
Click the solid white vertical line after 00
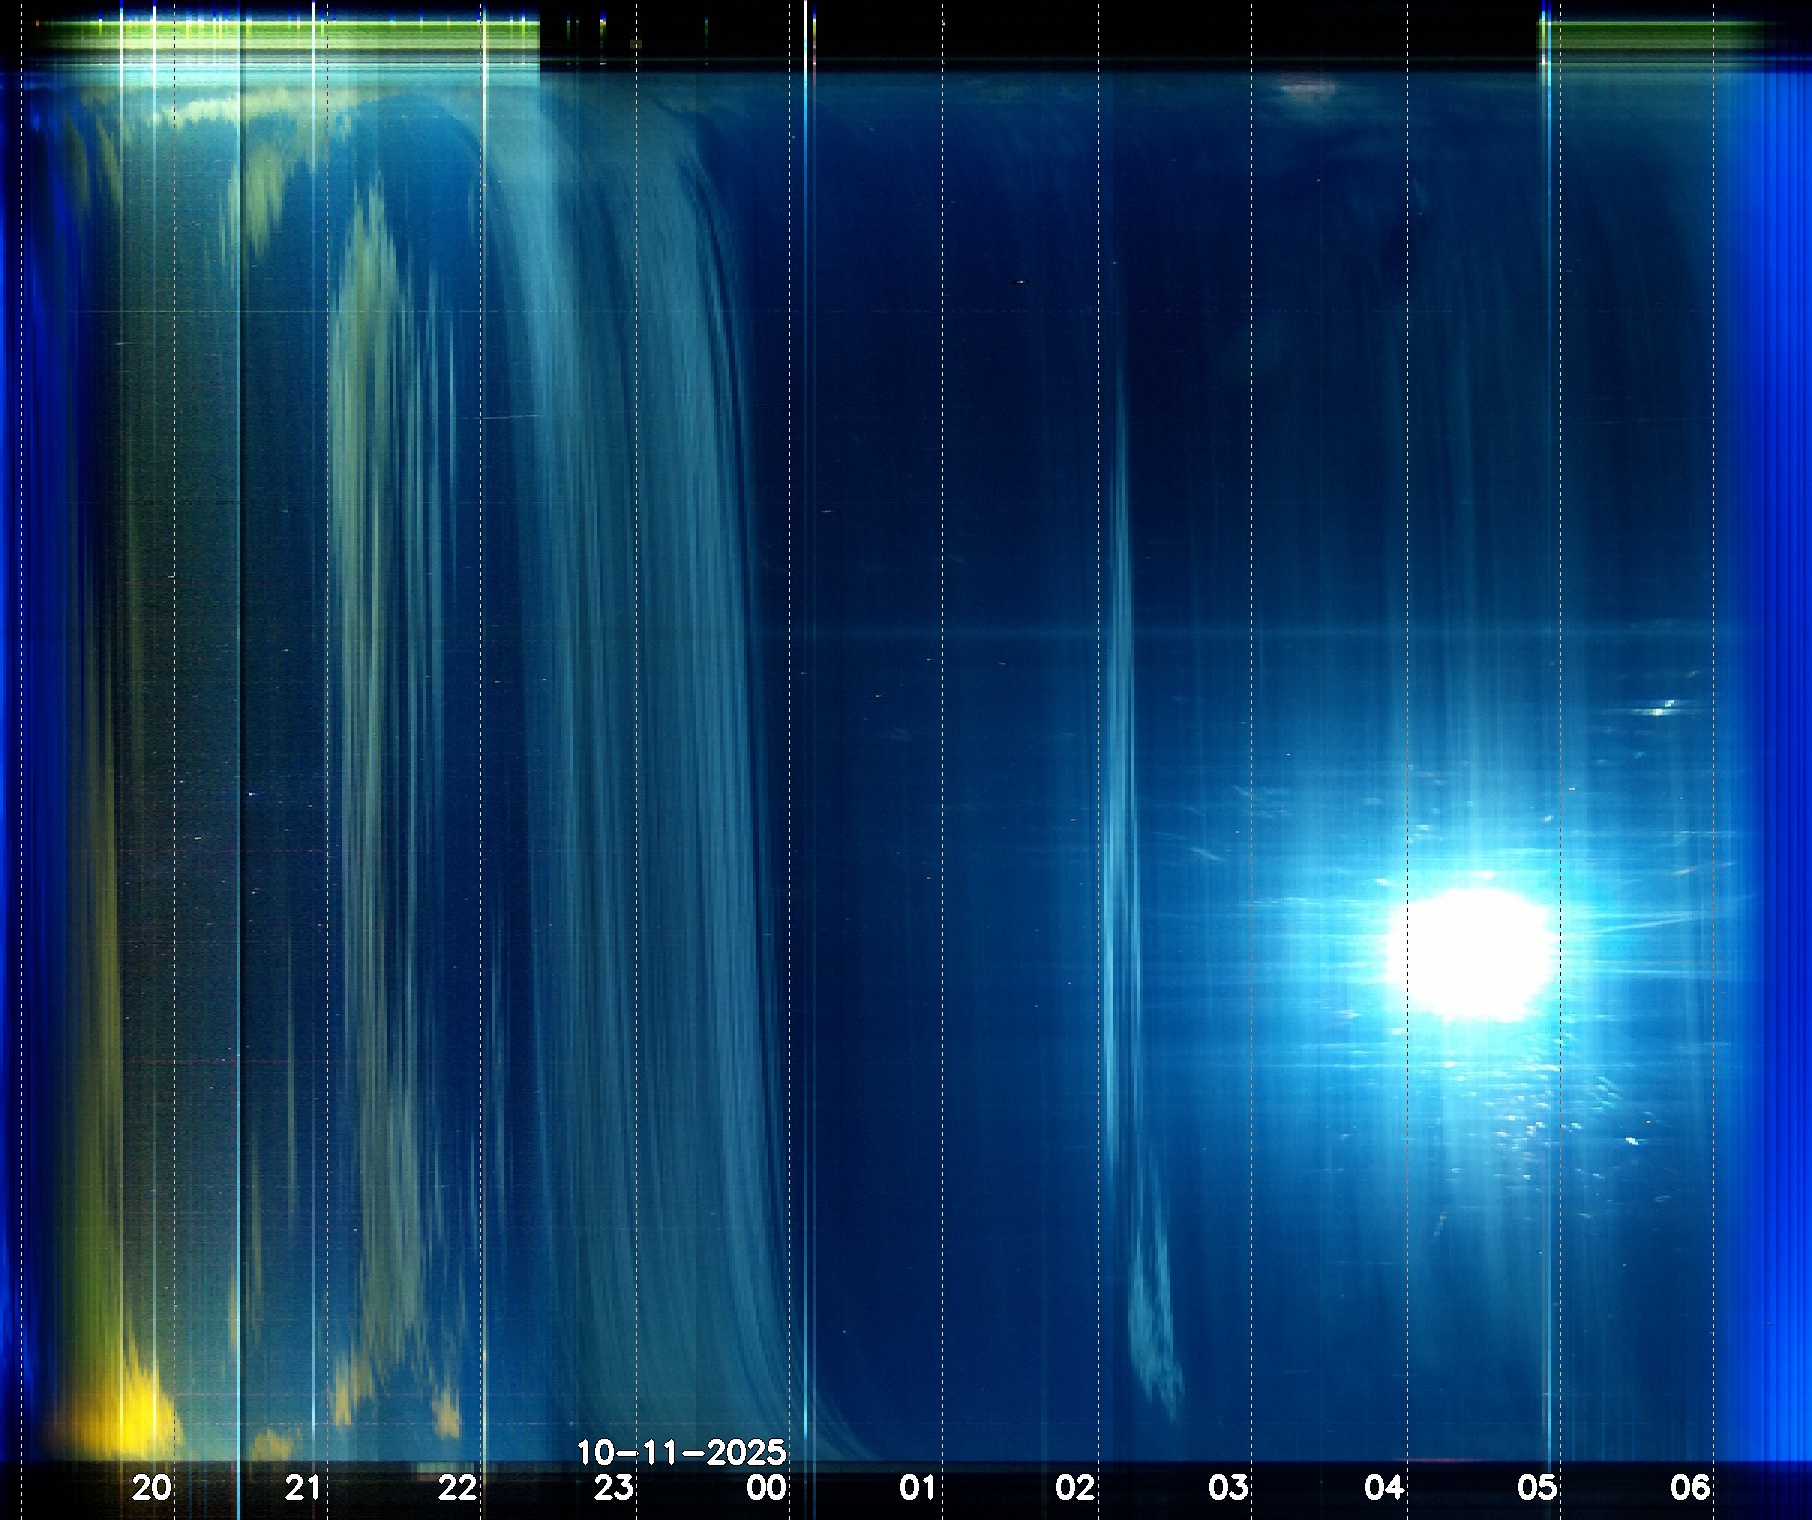806,700
